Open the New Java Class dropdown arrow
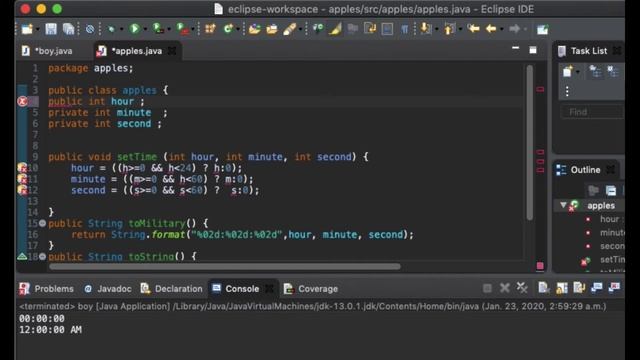Screen dimensions: 640x360 tap(238, 29)
